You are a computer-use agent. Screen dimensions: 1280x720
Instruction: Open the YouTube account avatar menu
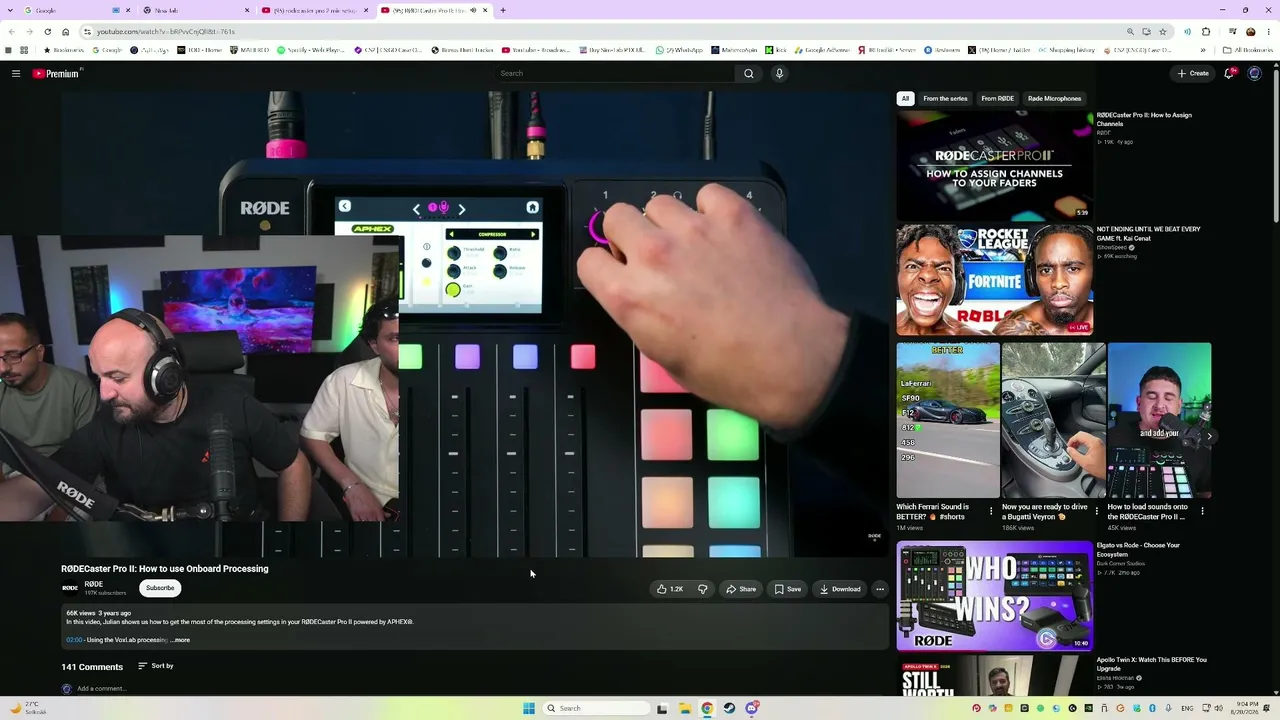1255,73
